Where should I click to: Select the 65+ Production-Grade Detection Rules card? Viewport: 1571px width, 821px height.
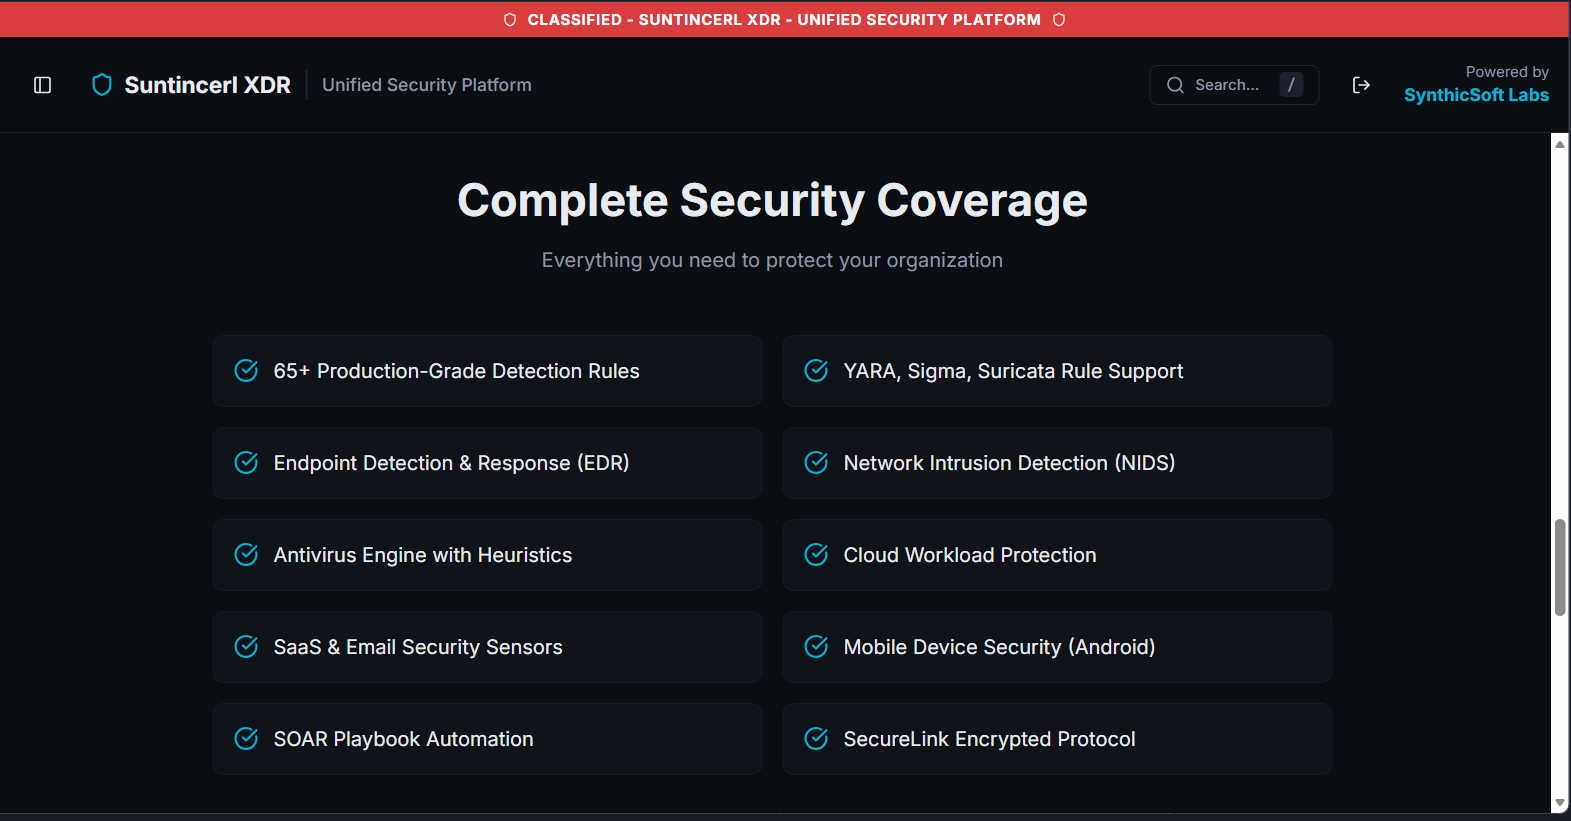coord(487,371)
